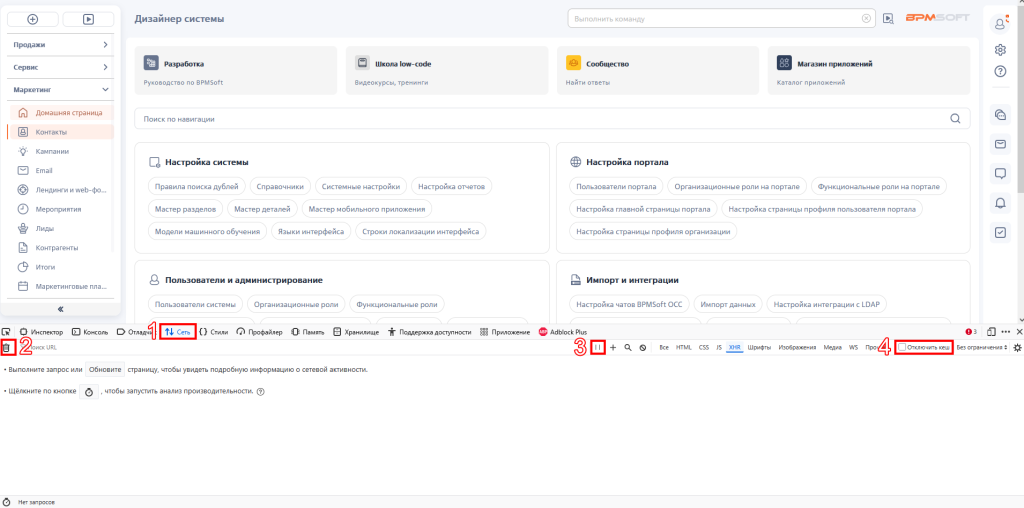Toggle the Отключить кеш checkbox
1024x508 pixels.
[x=902, y=348]
